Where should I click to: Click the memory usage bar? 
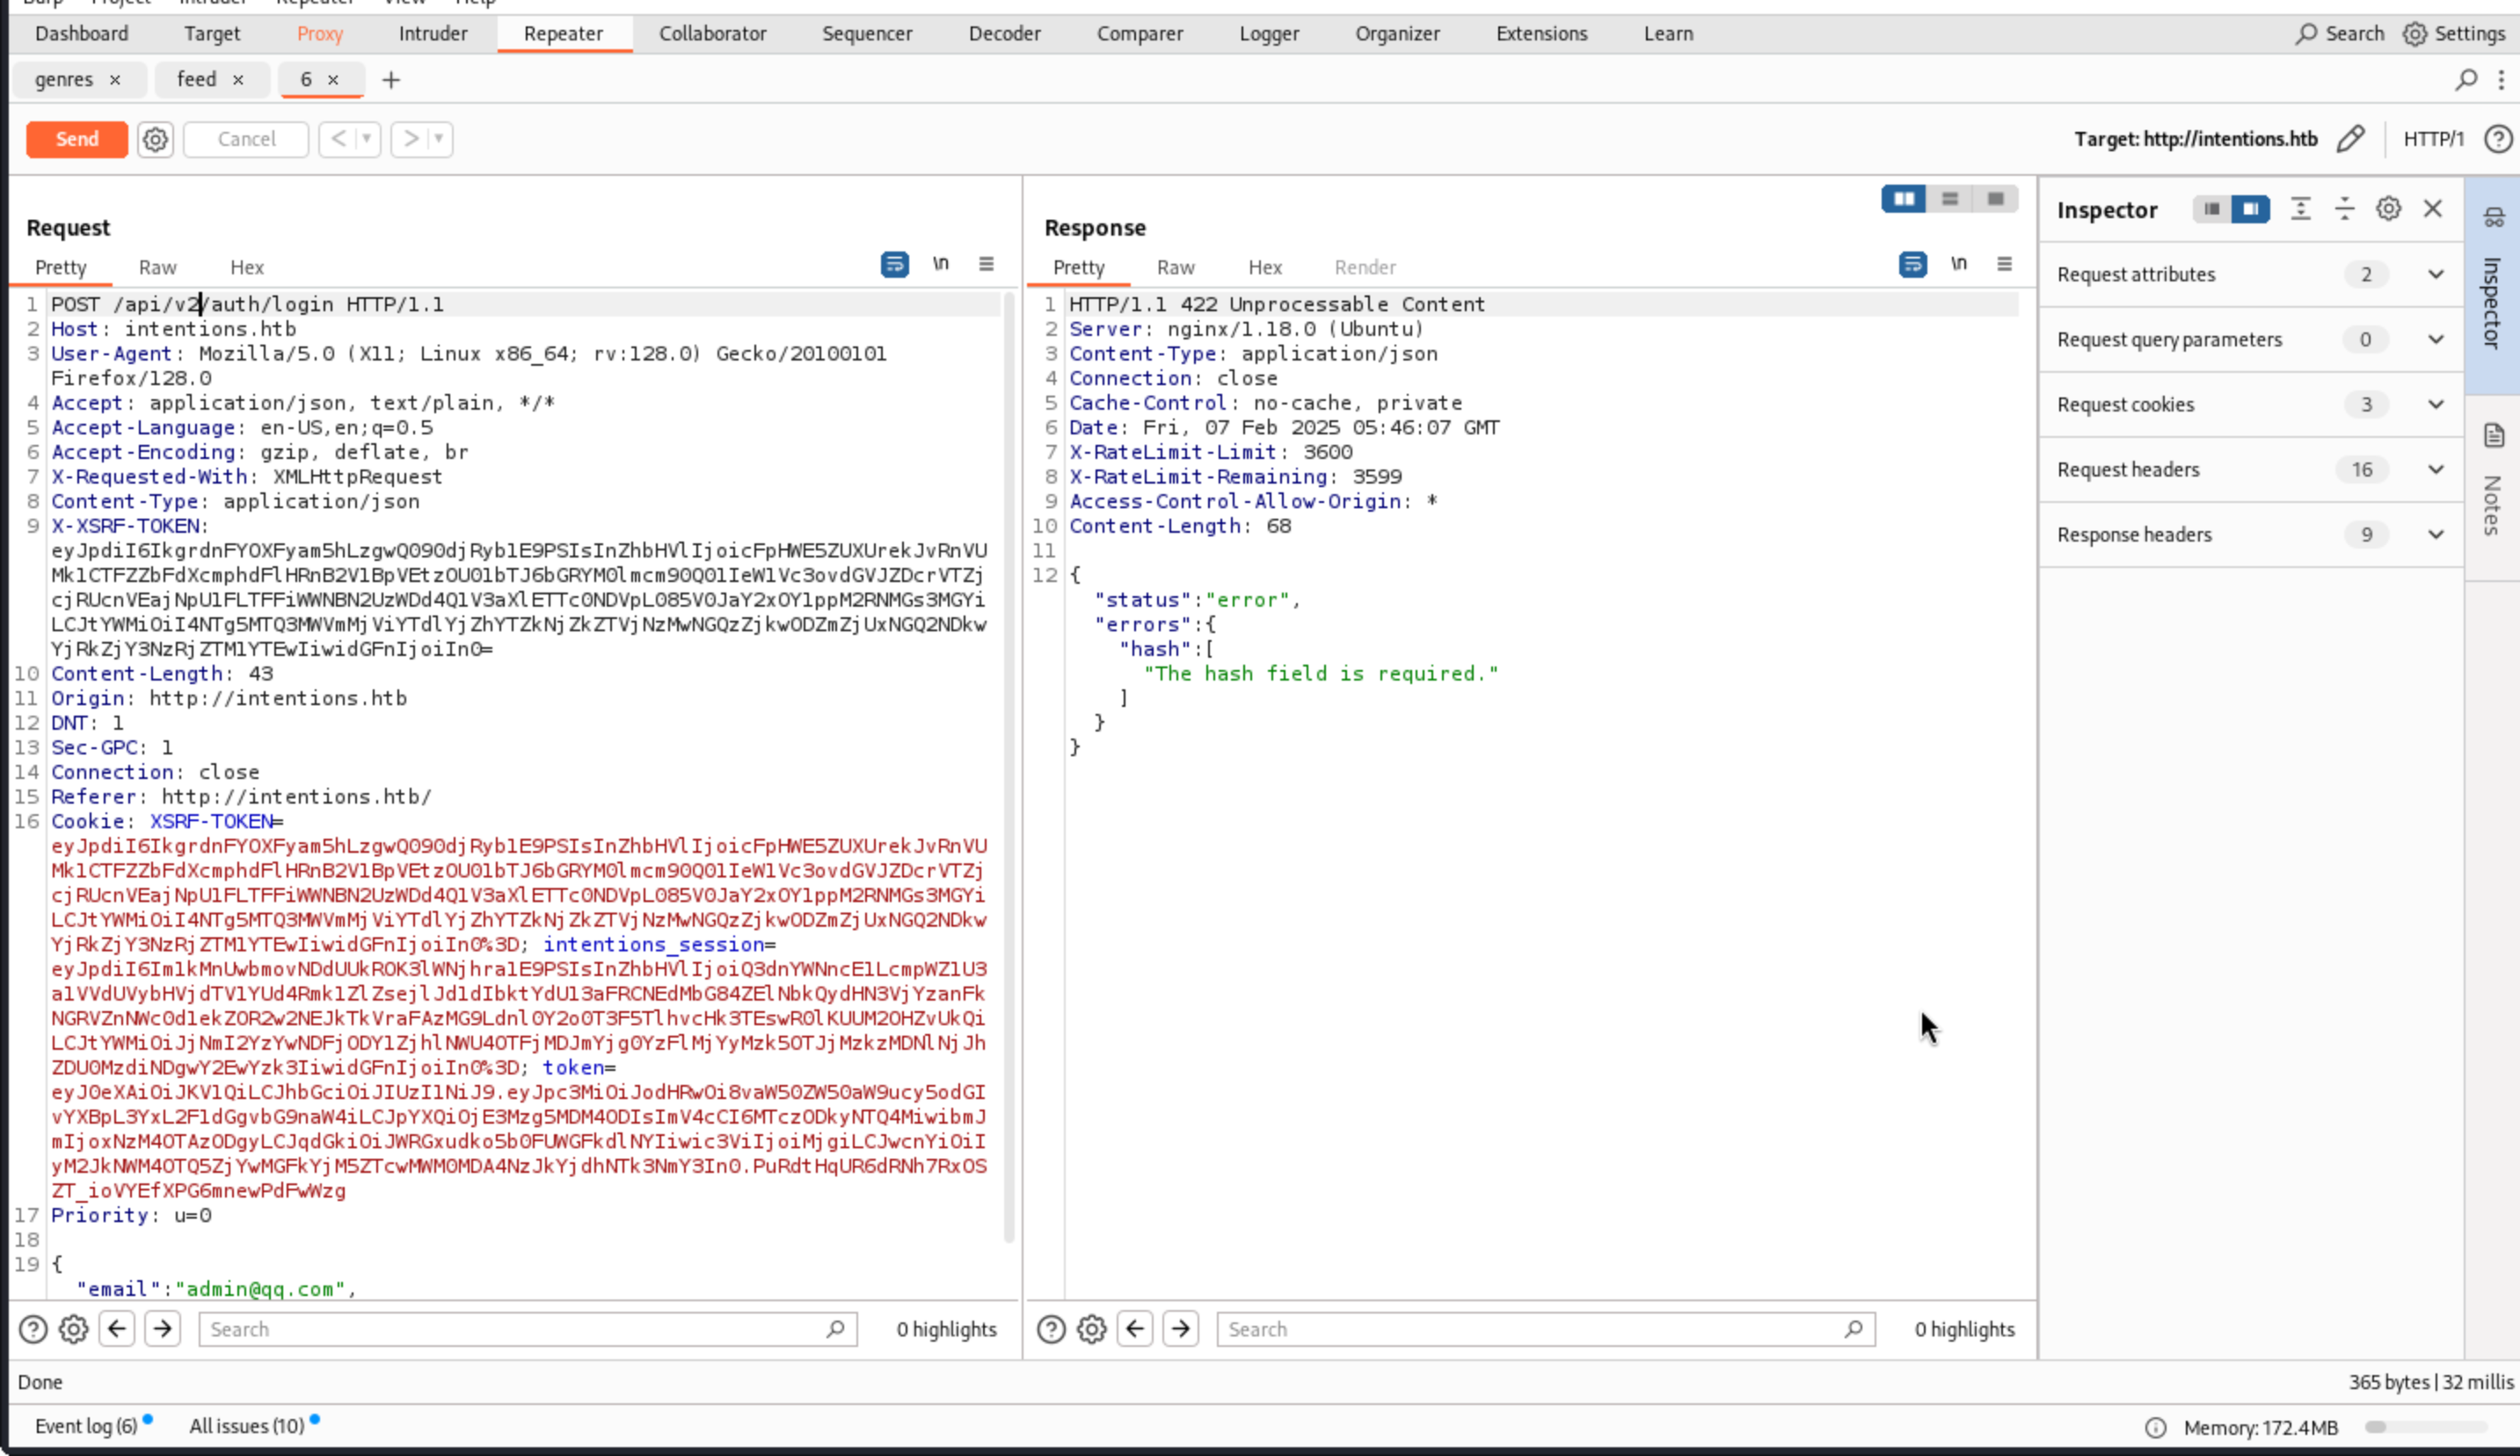tap(2426, 1427)
